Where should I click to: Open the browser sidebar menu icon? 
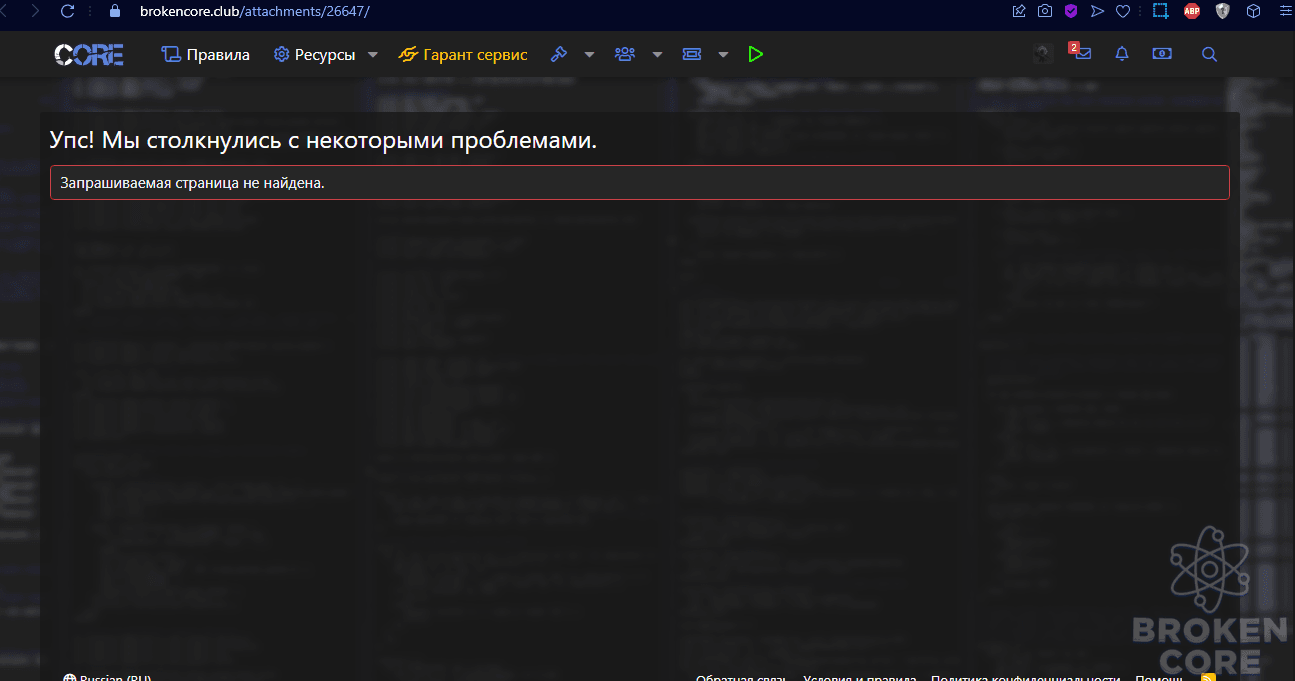click(1284, 11)
